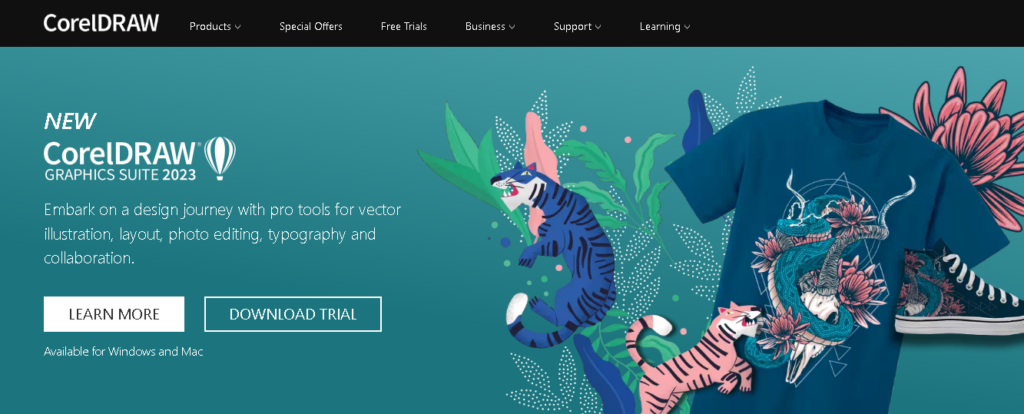Expand the Products chevron arrow
This screenshot has height=414, width=1024.
tap(238, 27)
